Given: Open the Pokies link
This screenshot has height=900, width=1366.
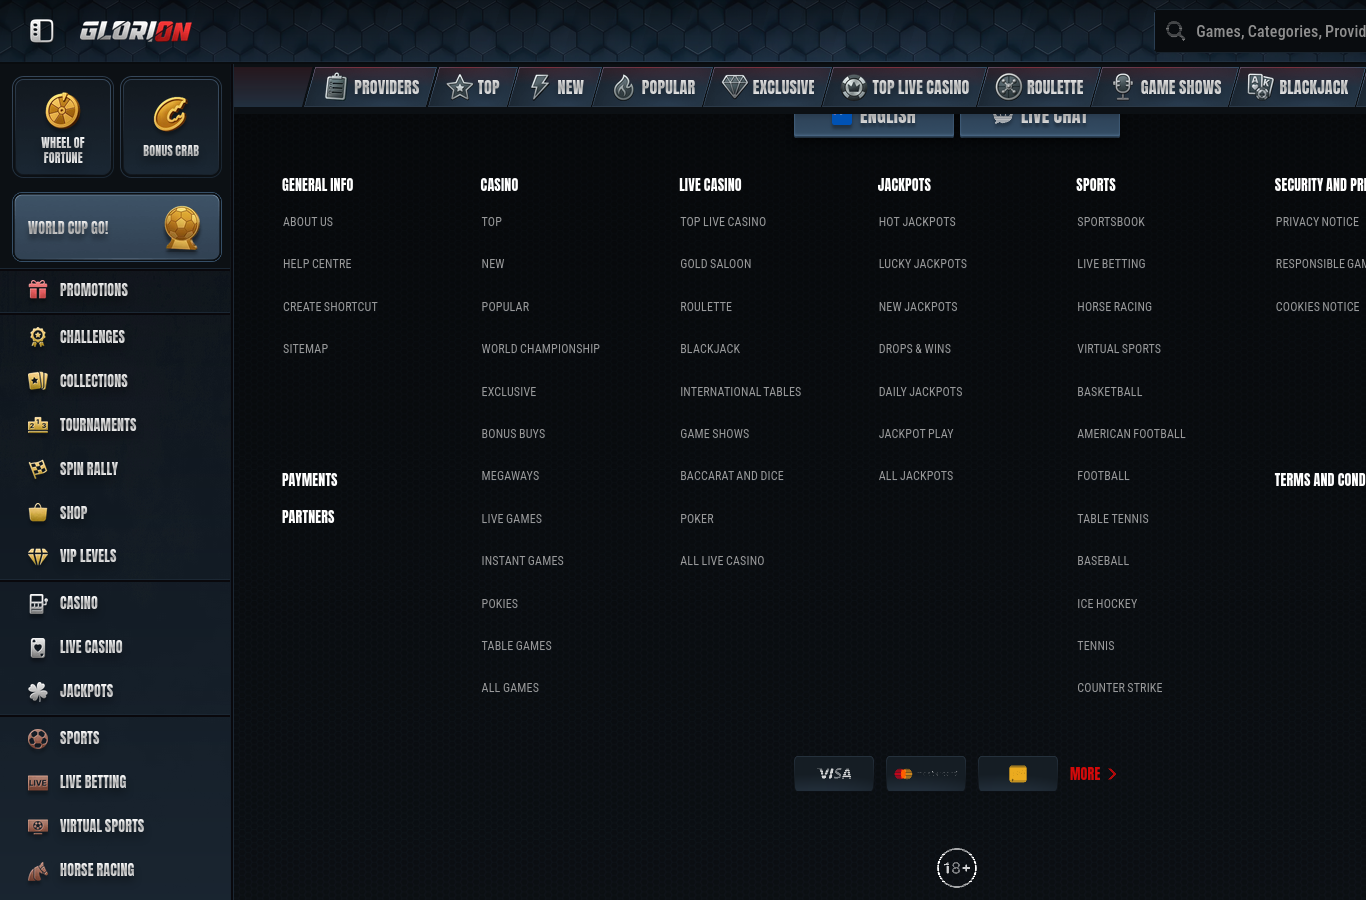Looking at the screenshot, I should click(x=500, y=604).
